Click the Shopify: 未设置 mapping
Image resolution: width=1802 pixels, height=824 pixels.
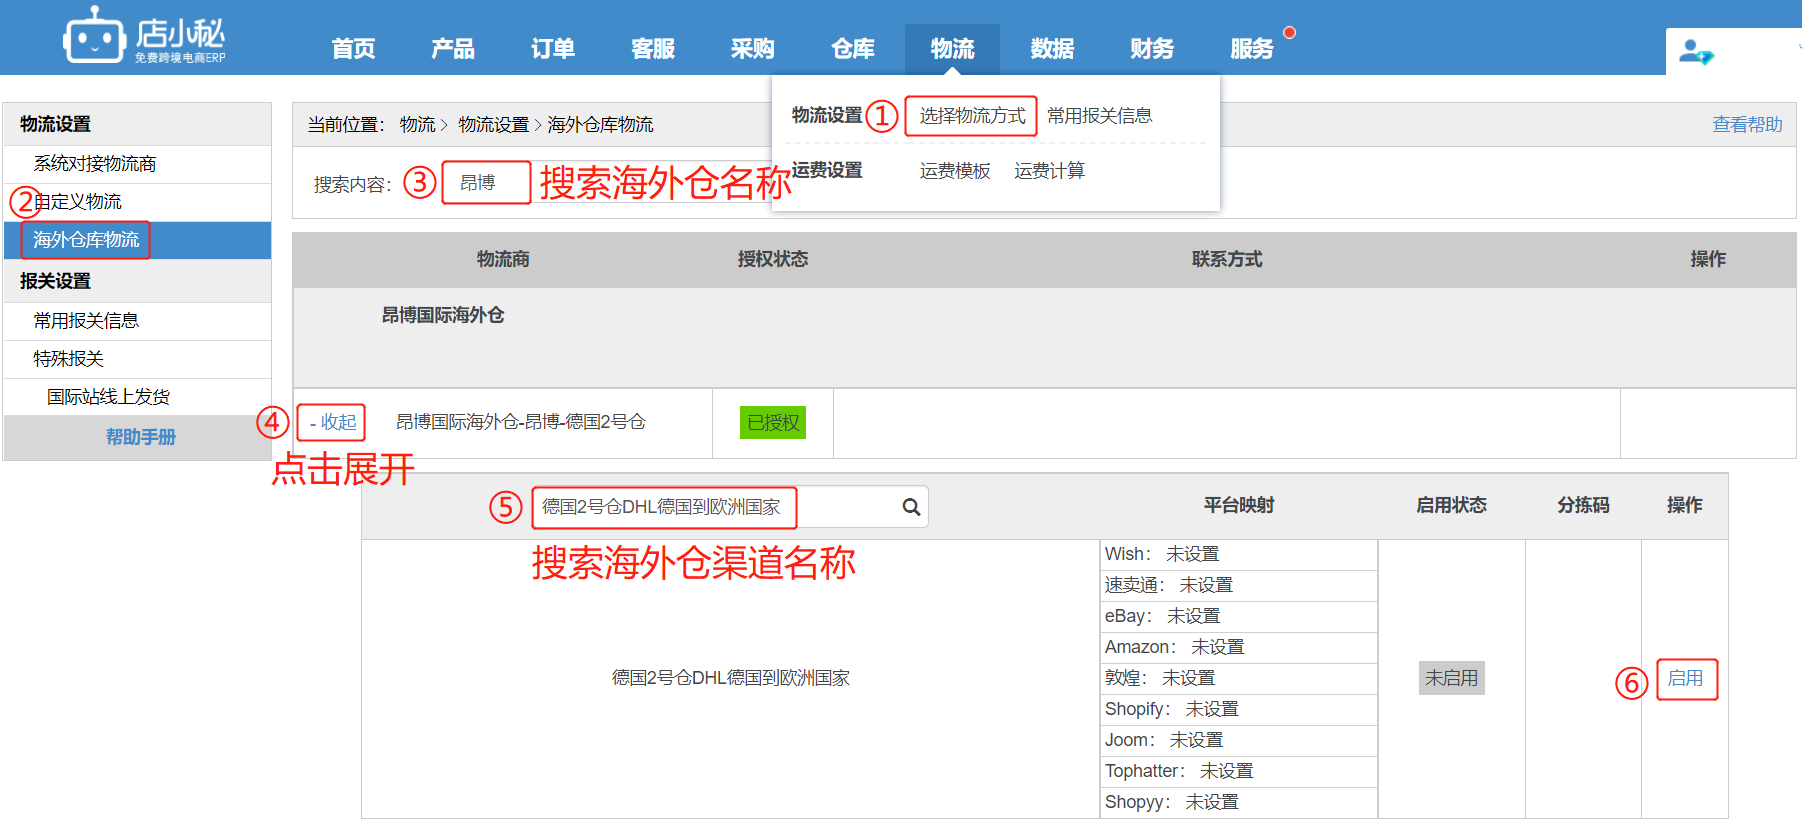coord(1171,710)
